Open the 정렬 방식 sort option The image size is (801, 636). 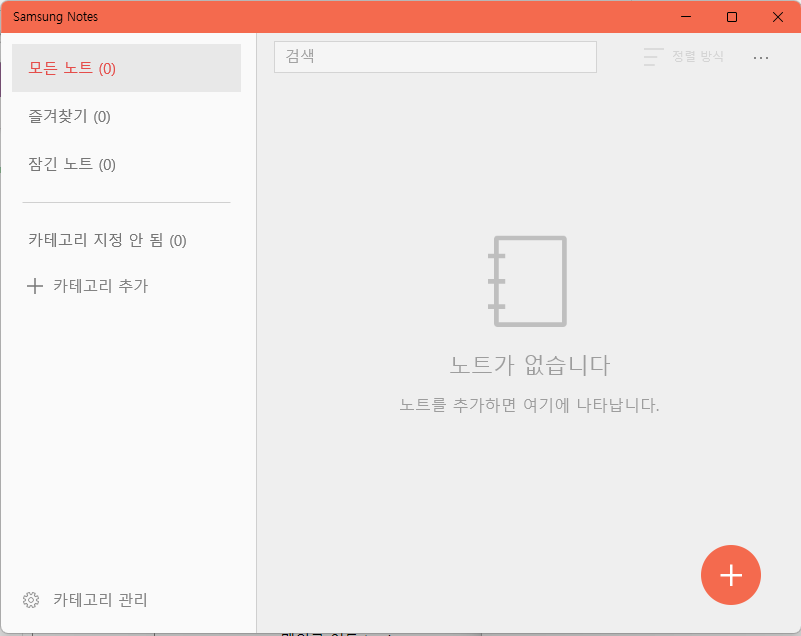(x=684, y=57)
